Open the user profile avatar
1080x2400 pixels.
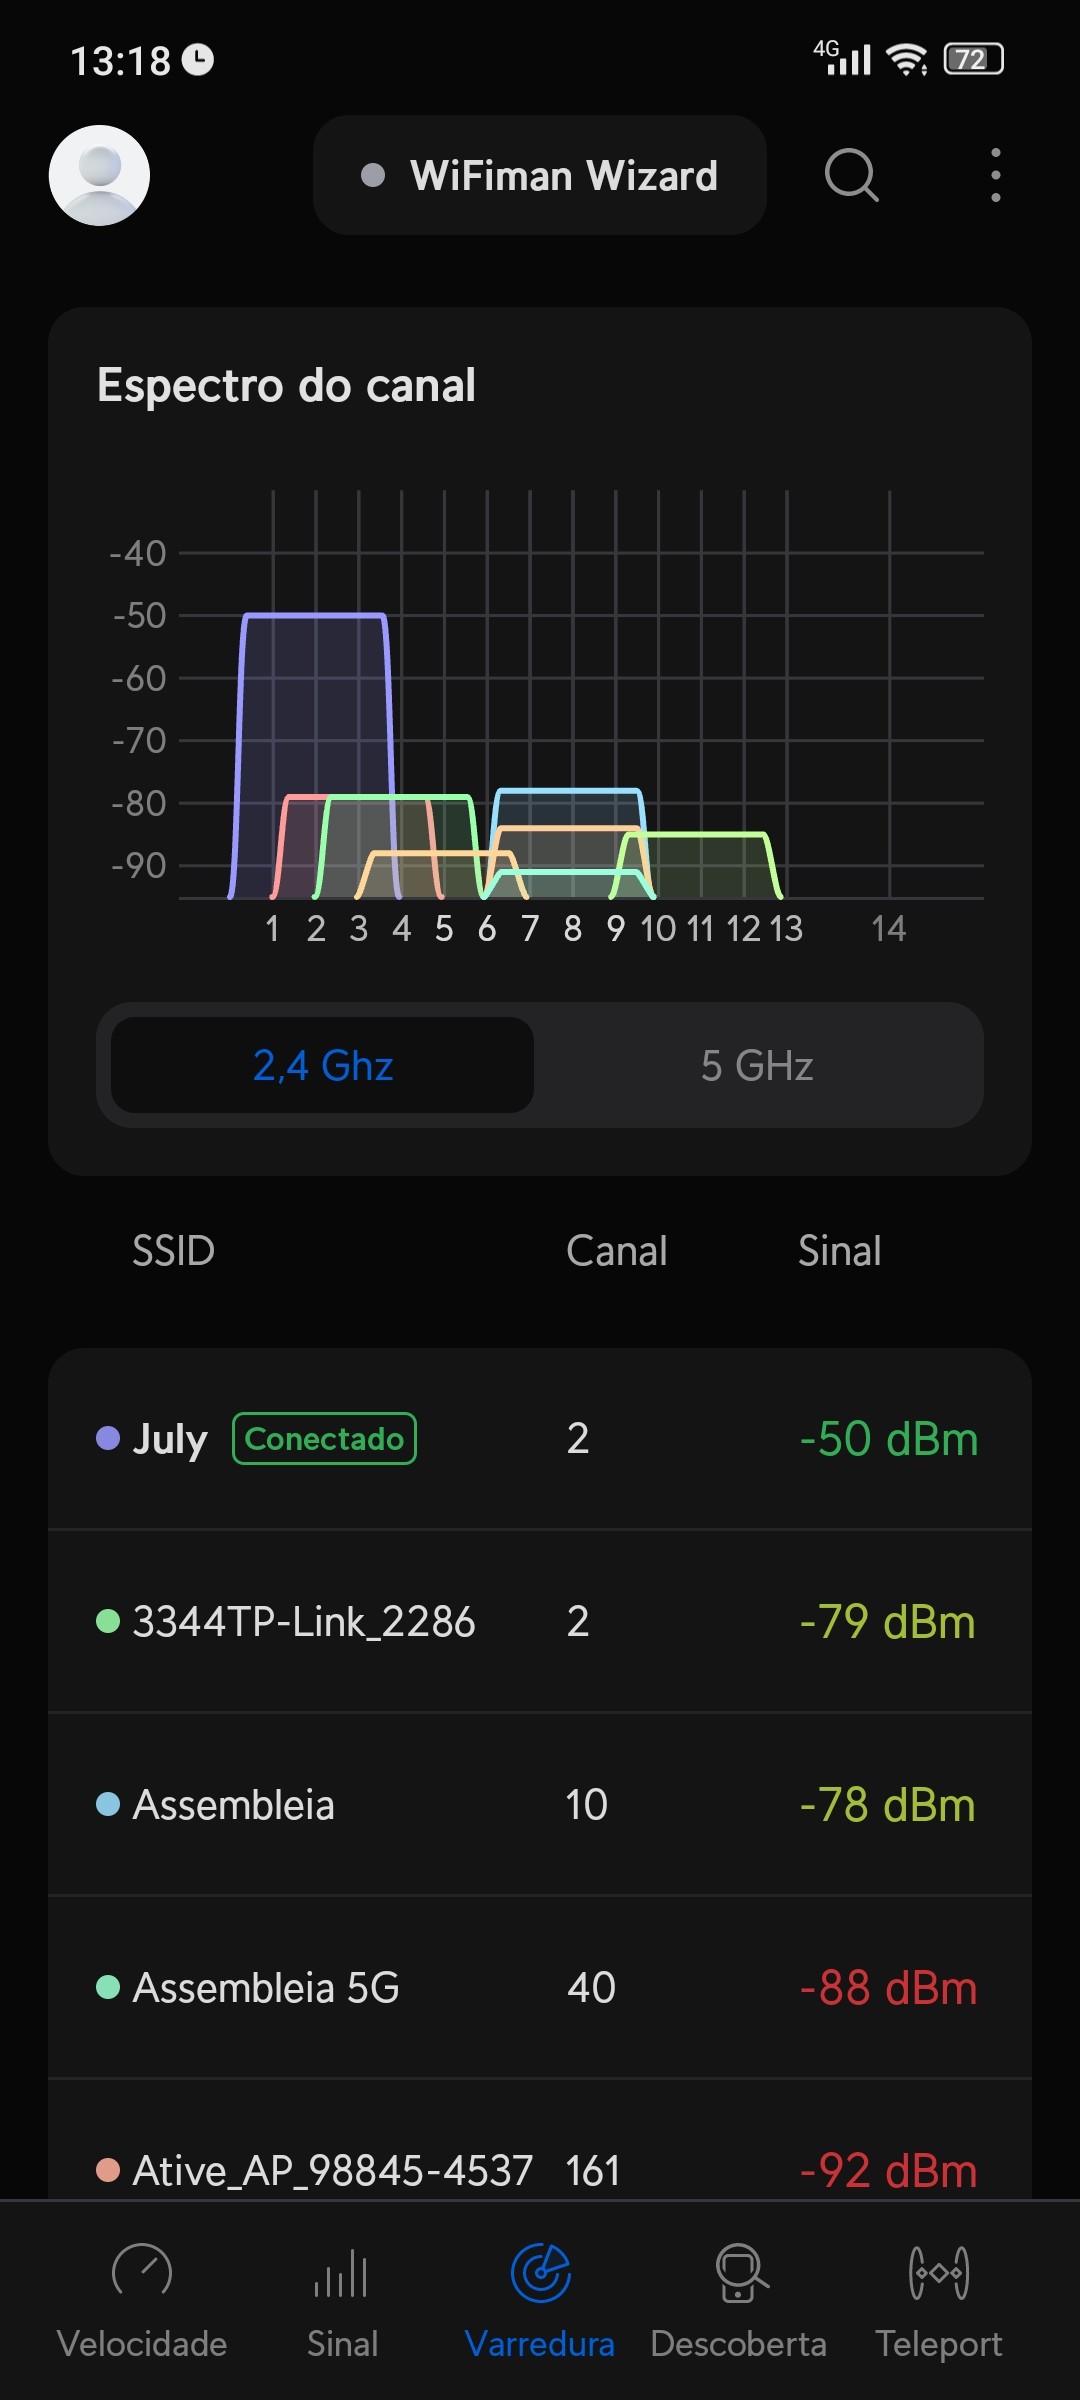(x=99, y=175)
